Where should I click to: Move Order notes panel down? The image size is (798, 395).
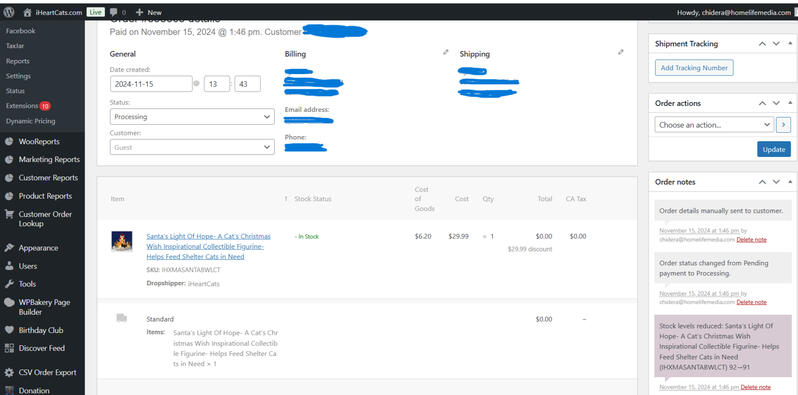pyautogui.click(x=776, y=182)
